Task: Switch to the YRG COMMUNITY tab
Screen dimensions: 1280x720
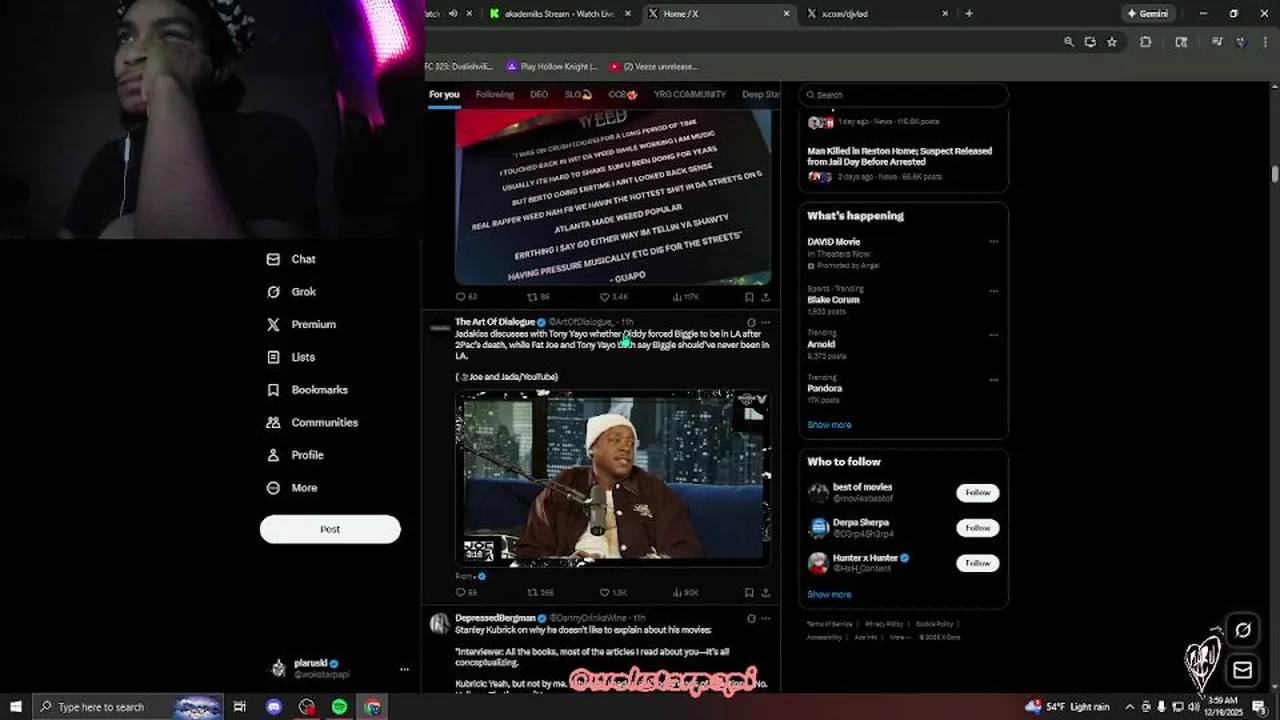Action: pos(690,94)
